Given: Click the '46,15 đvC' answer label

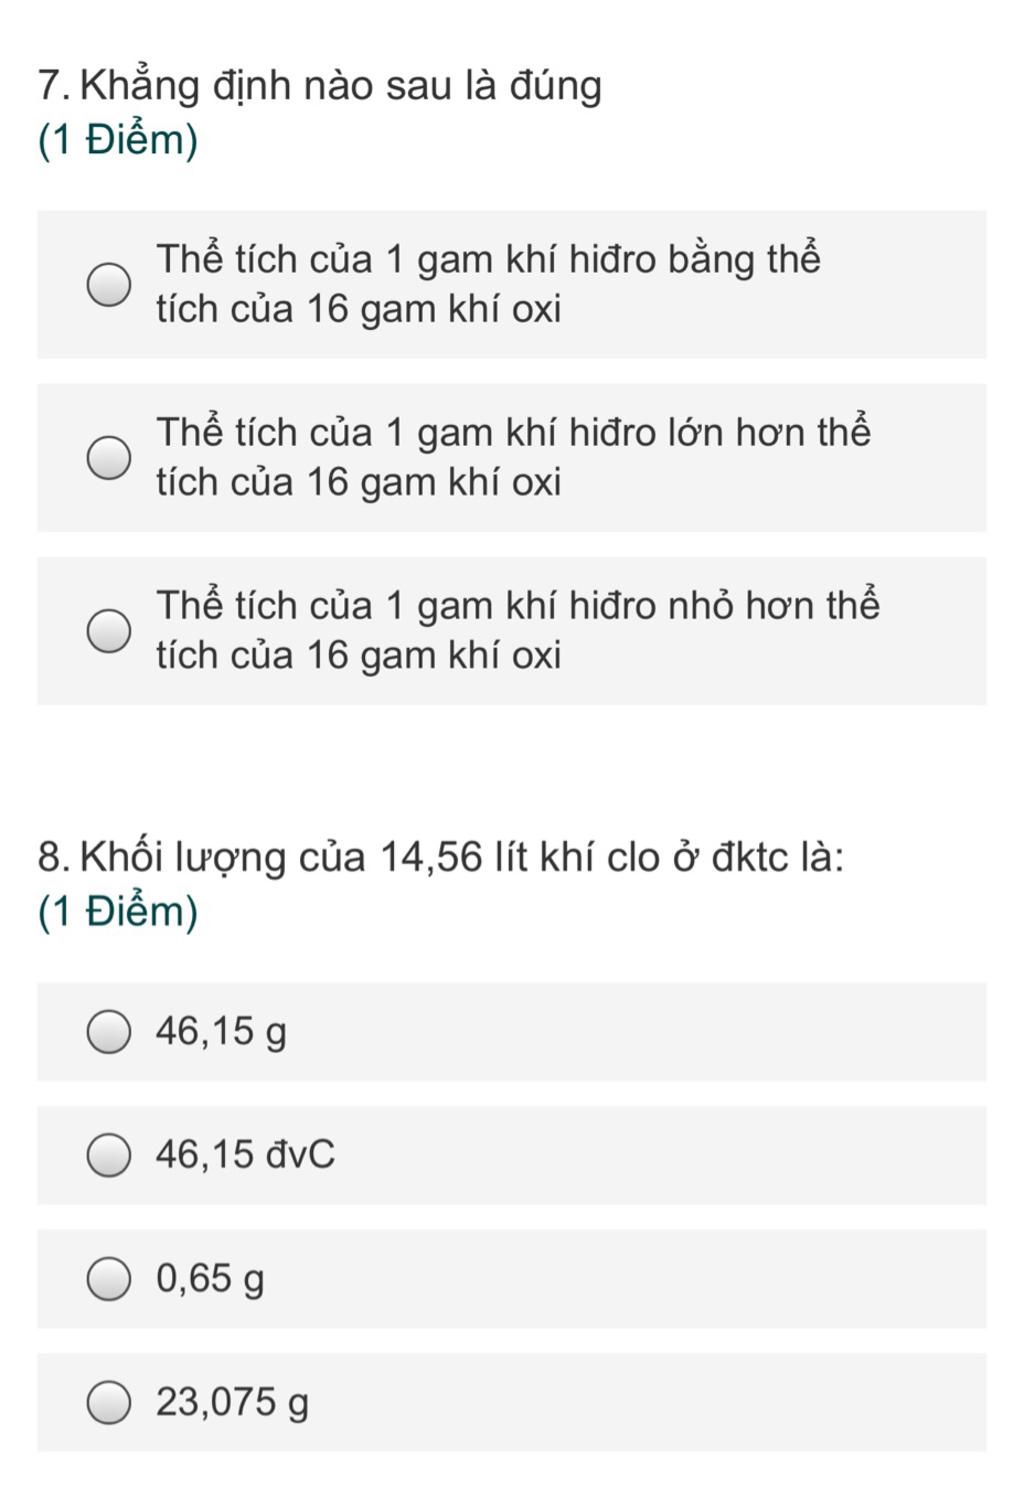Looking at the screenshot, I should point(245,1155).
